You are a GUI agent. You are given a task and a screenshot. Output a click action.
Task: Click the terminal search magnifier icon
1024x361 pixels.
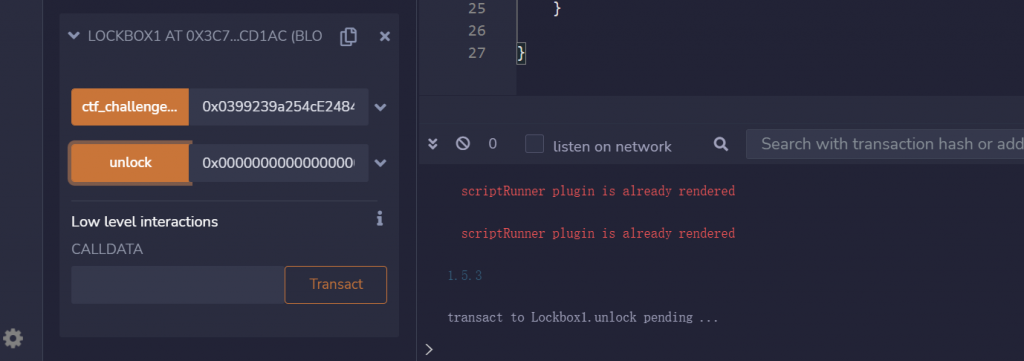point(721,144)
